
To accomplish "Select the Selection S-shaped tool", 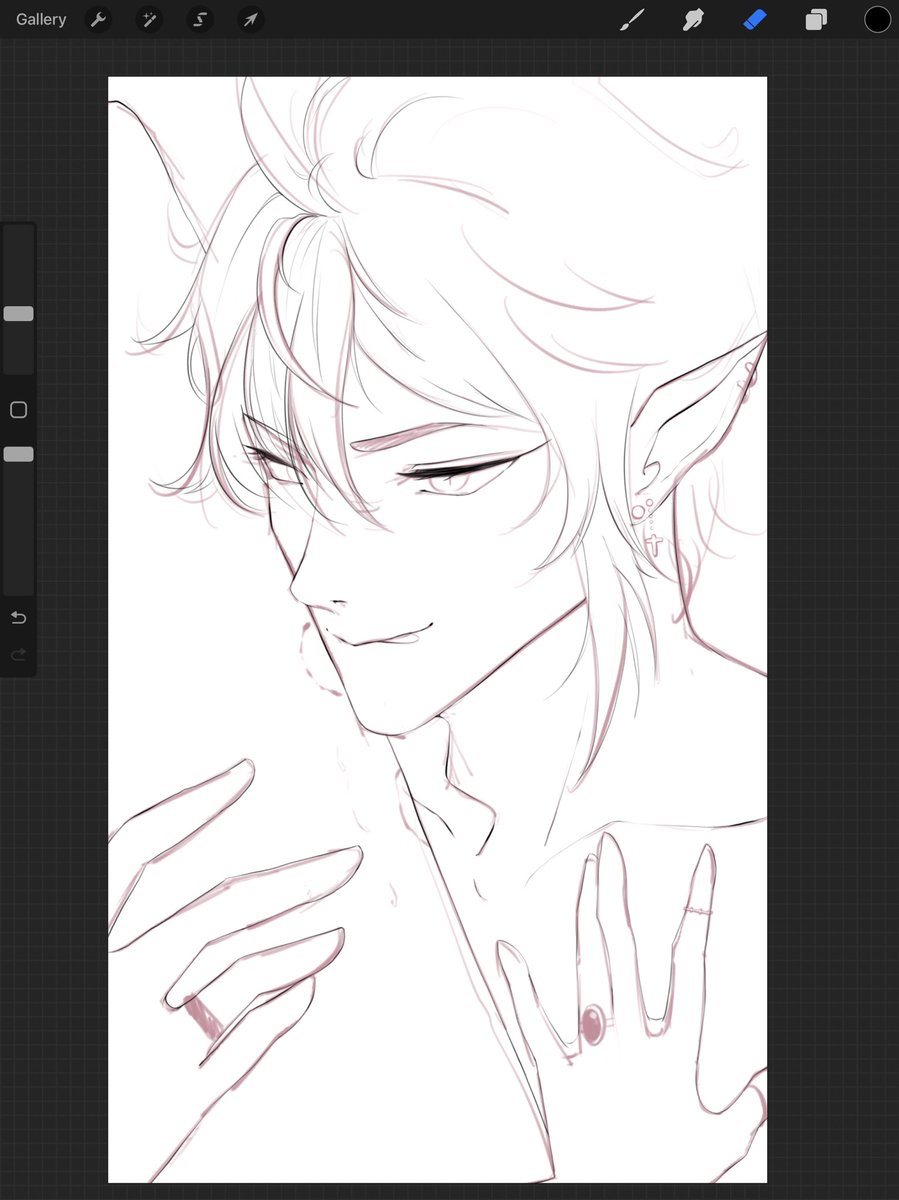I will point(200,19).
